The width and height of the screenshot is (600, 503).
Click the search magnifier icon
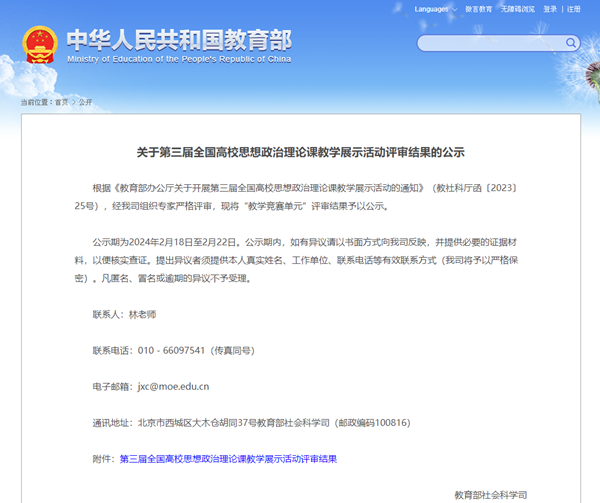click(572, 43)
